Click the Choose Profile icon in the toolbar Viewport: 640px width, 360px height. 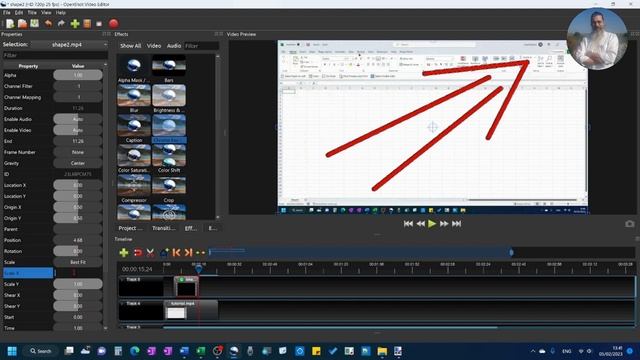coord(87,24)
